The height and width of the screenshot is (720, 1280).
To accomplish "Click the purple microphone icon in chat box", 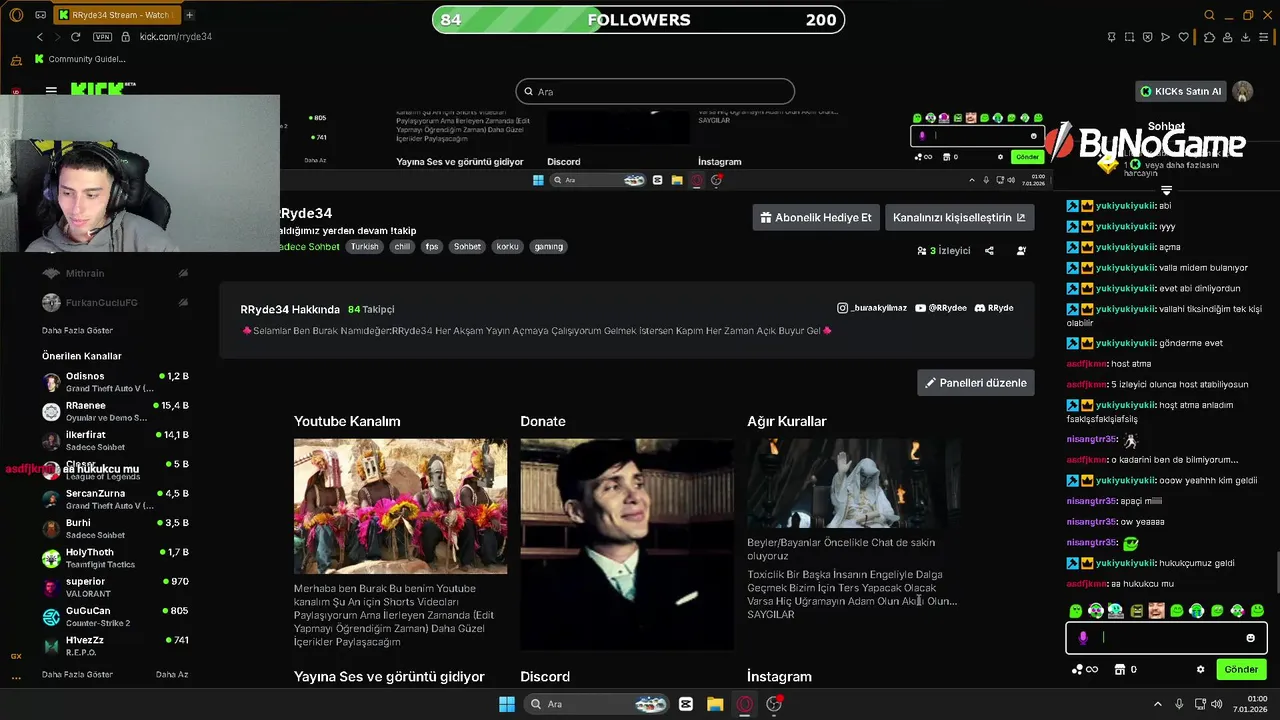I will [x=1083, y=638].
